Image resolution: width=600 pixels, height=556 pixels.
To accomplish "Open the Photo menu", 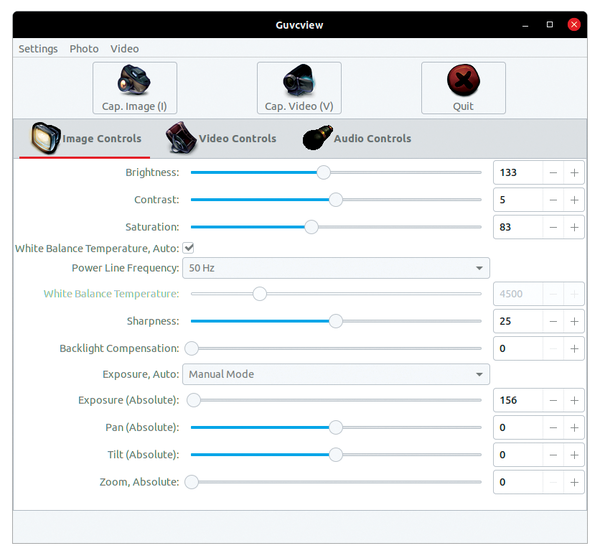I will [x=84, y=49].
